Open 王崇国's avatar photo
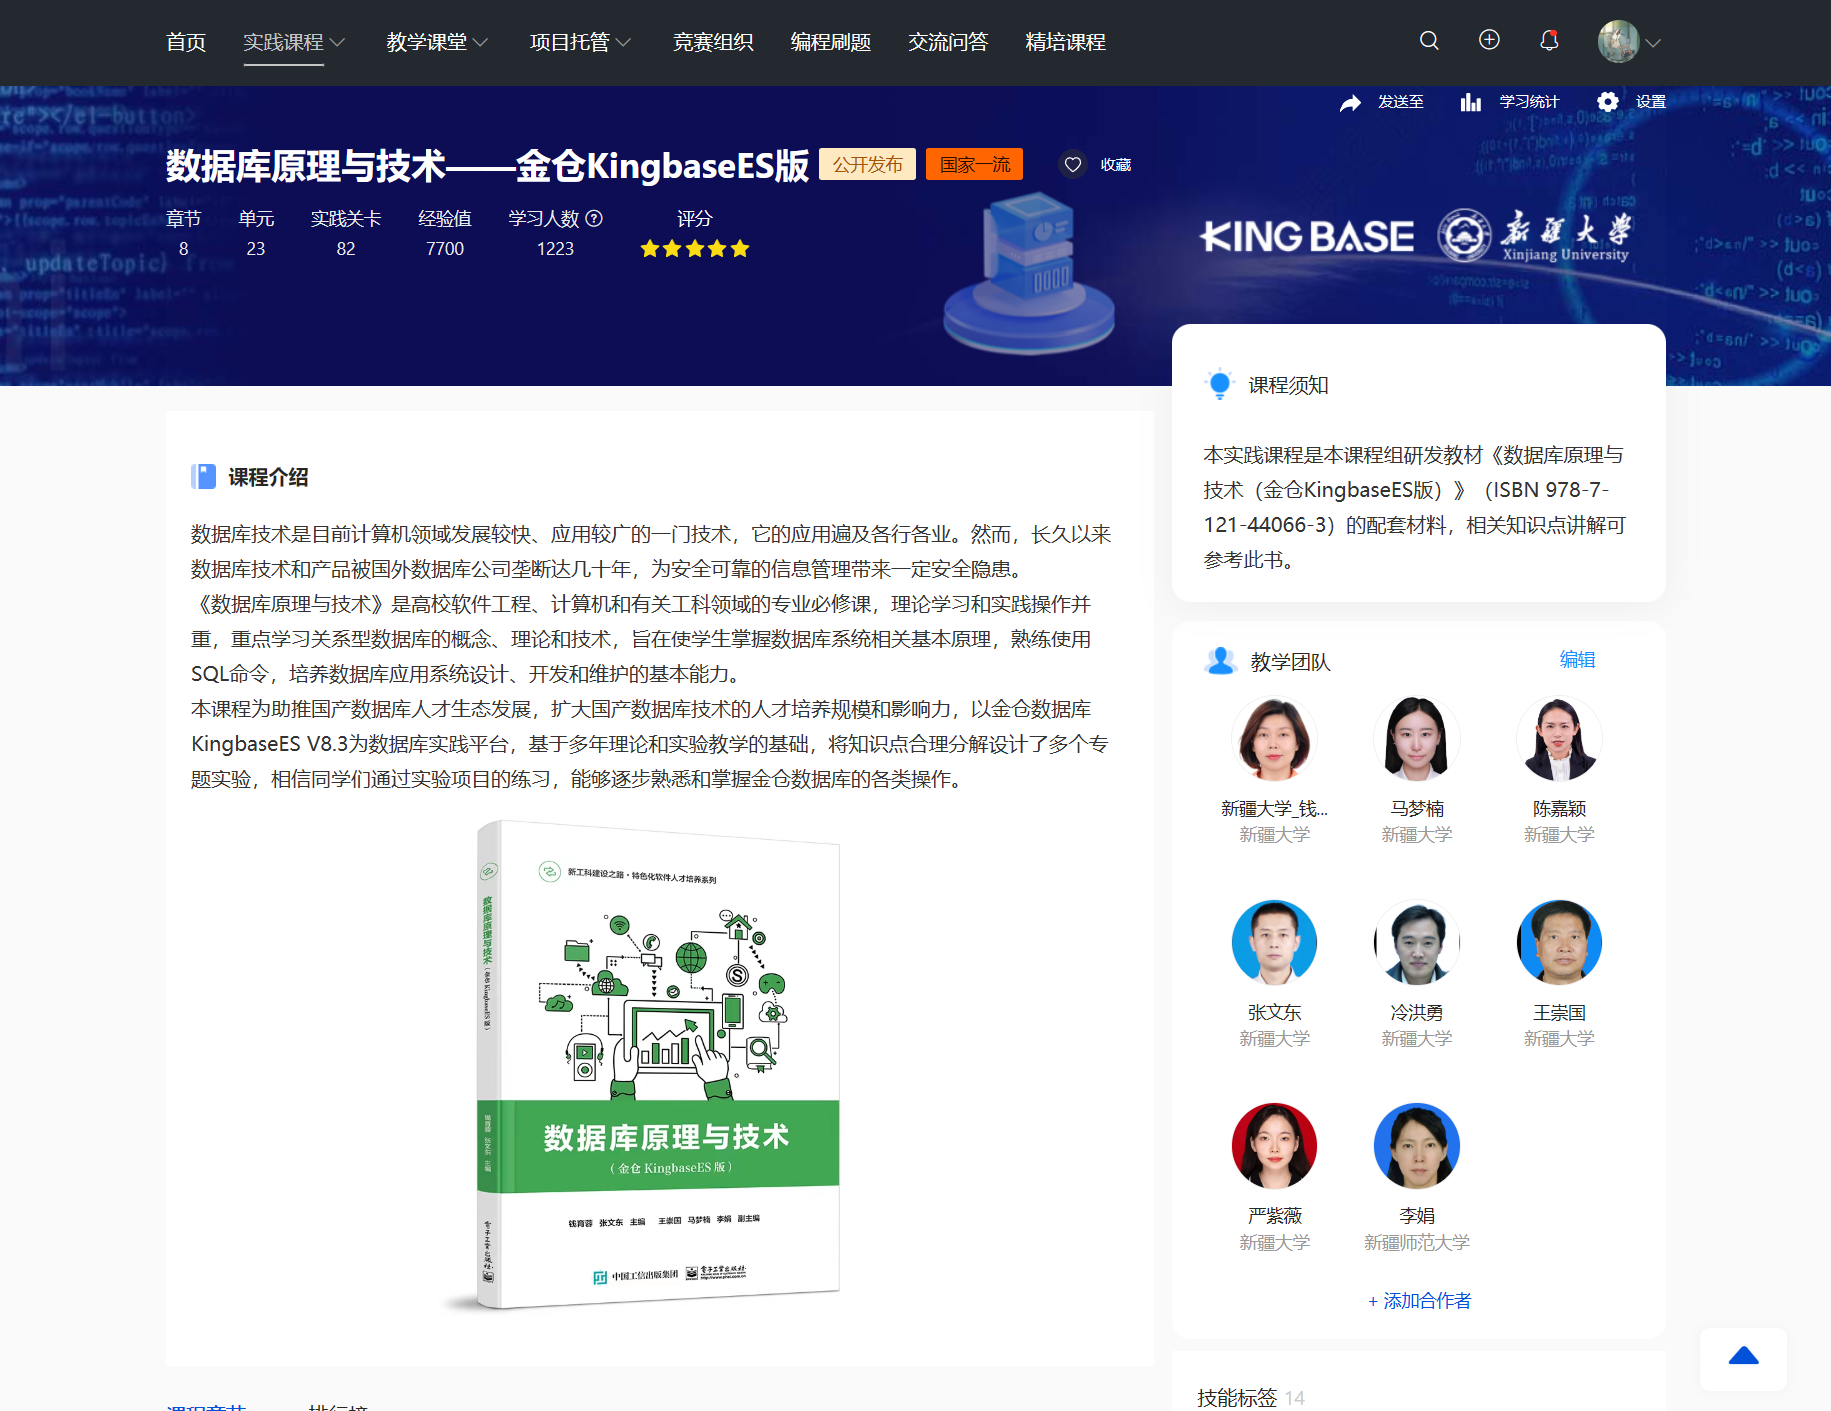 (x=1559, y=943)
